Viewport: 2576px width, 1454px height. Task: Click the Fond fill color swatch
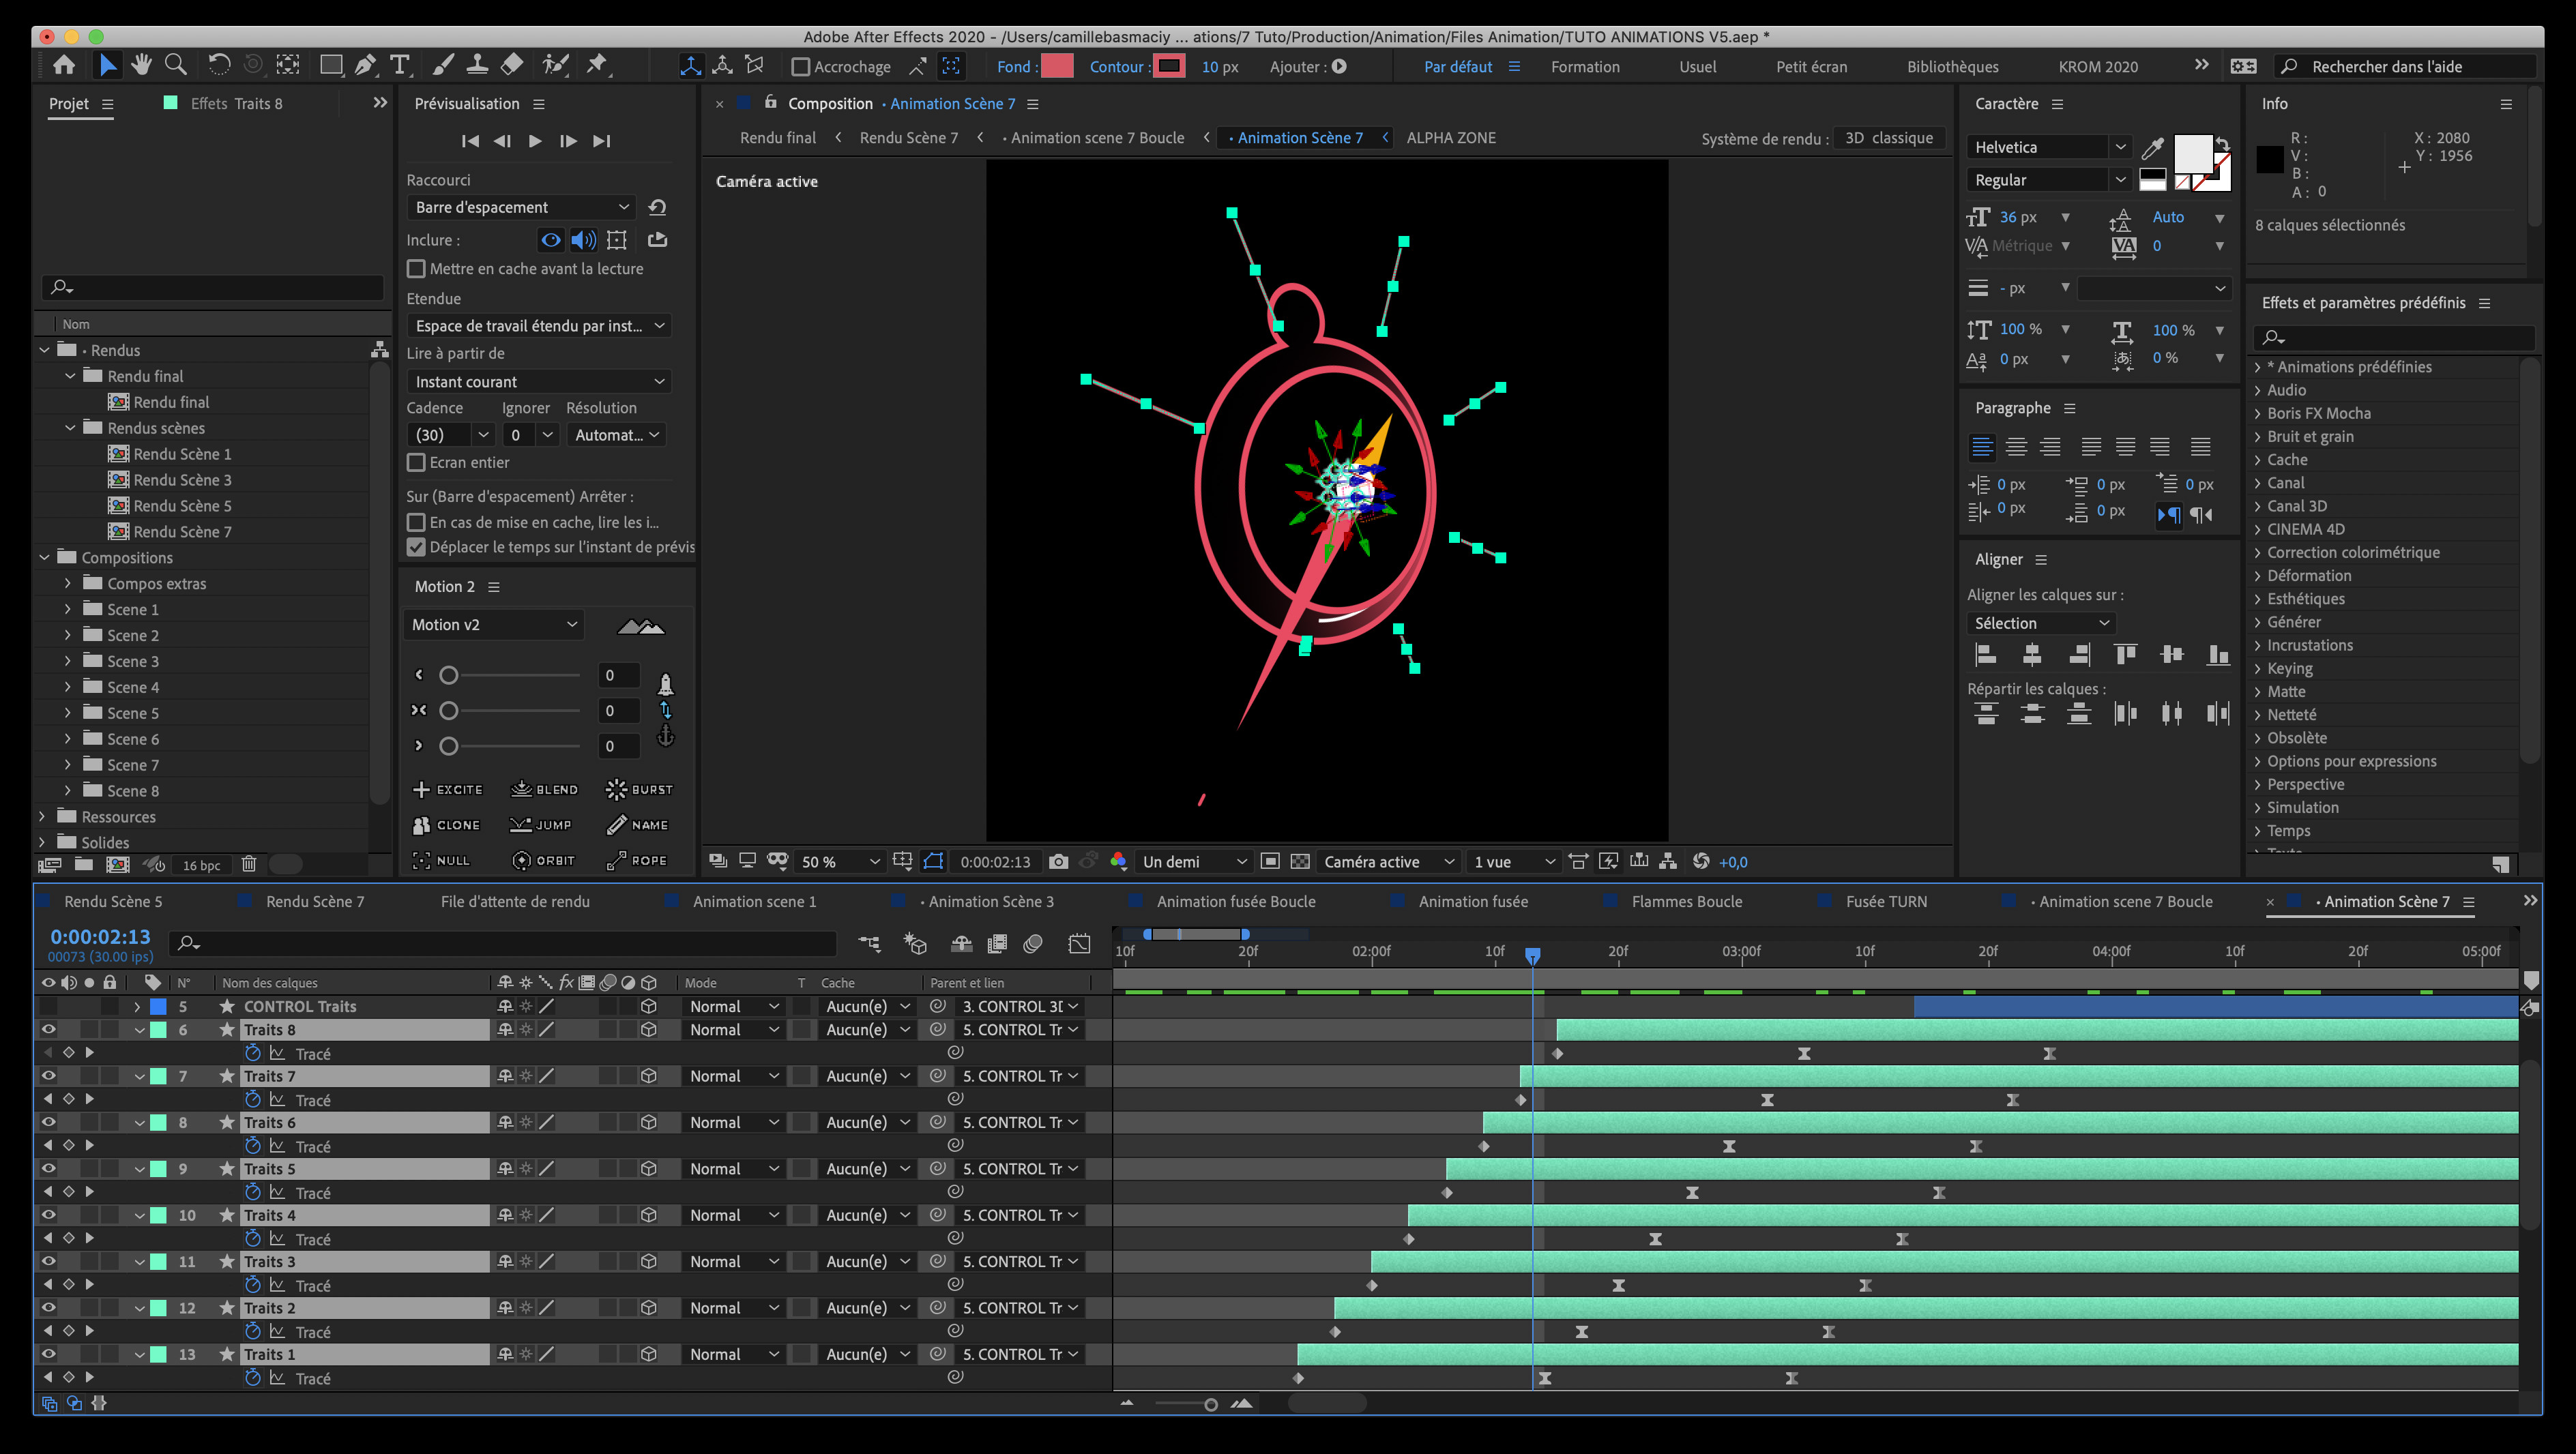pos(1057,66)
